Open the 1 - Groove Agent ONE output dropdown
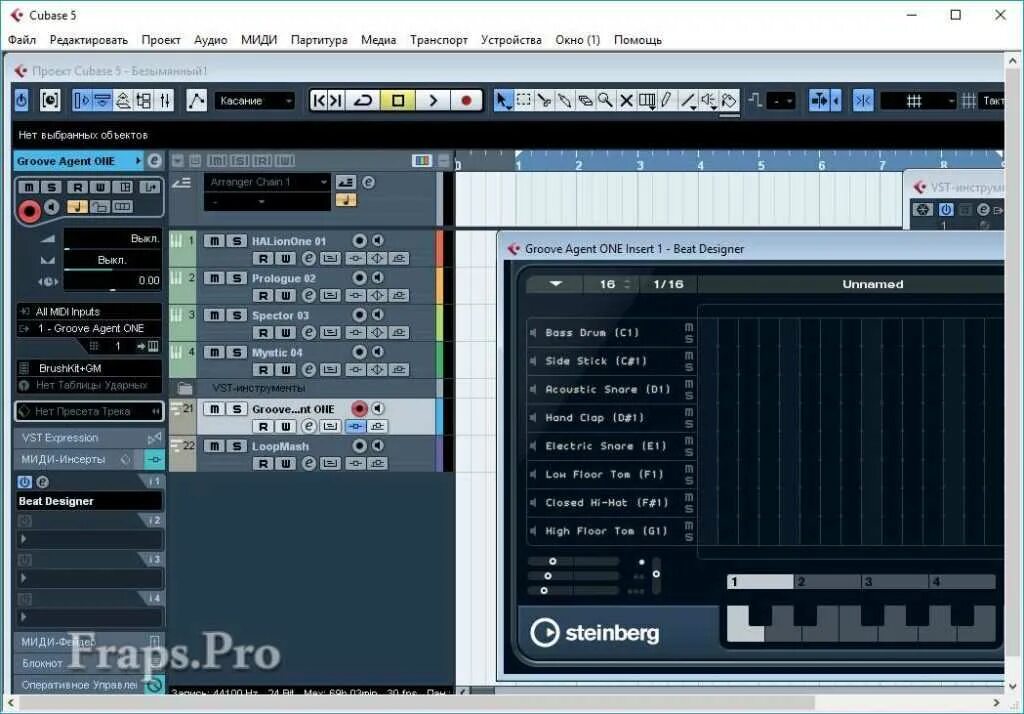This screenshot has height=714, width=1024. coord(89,329)
